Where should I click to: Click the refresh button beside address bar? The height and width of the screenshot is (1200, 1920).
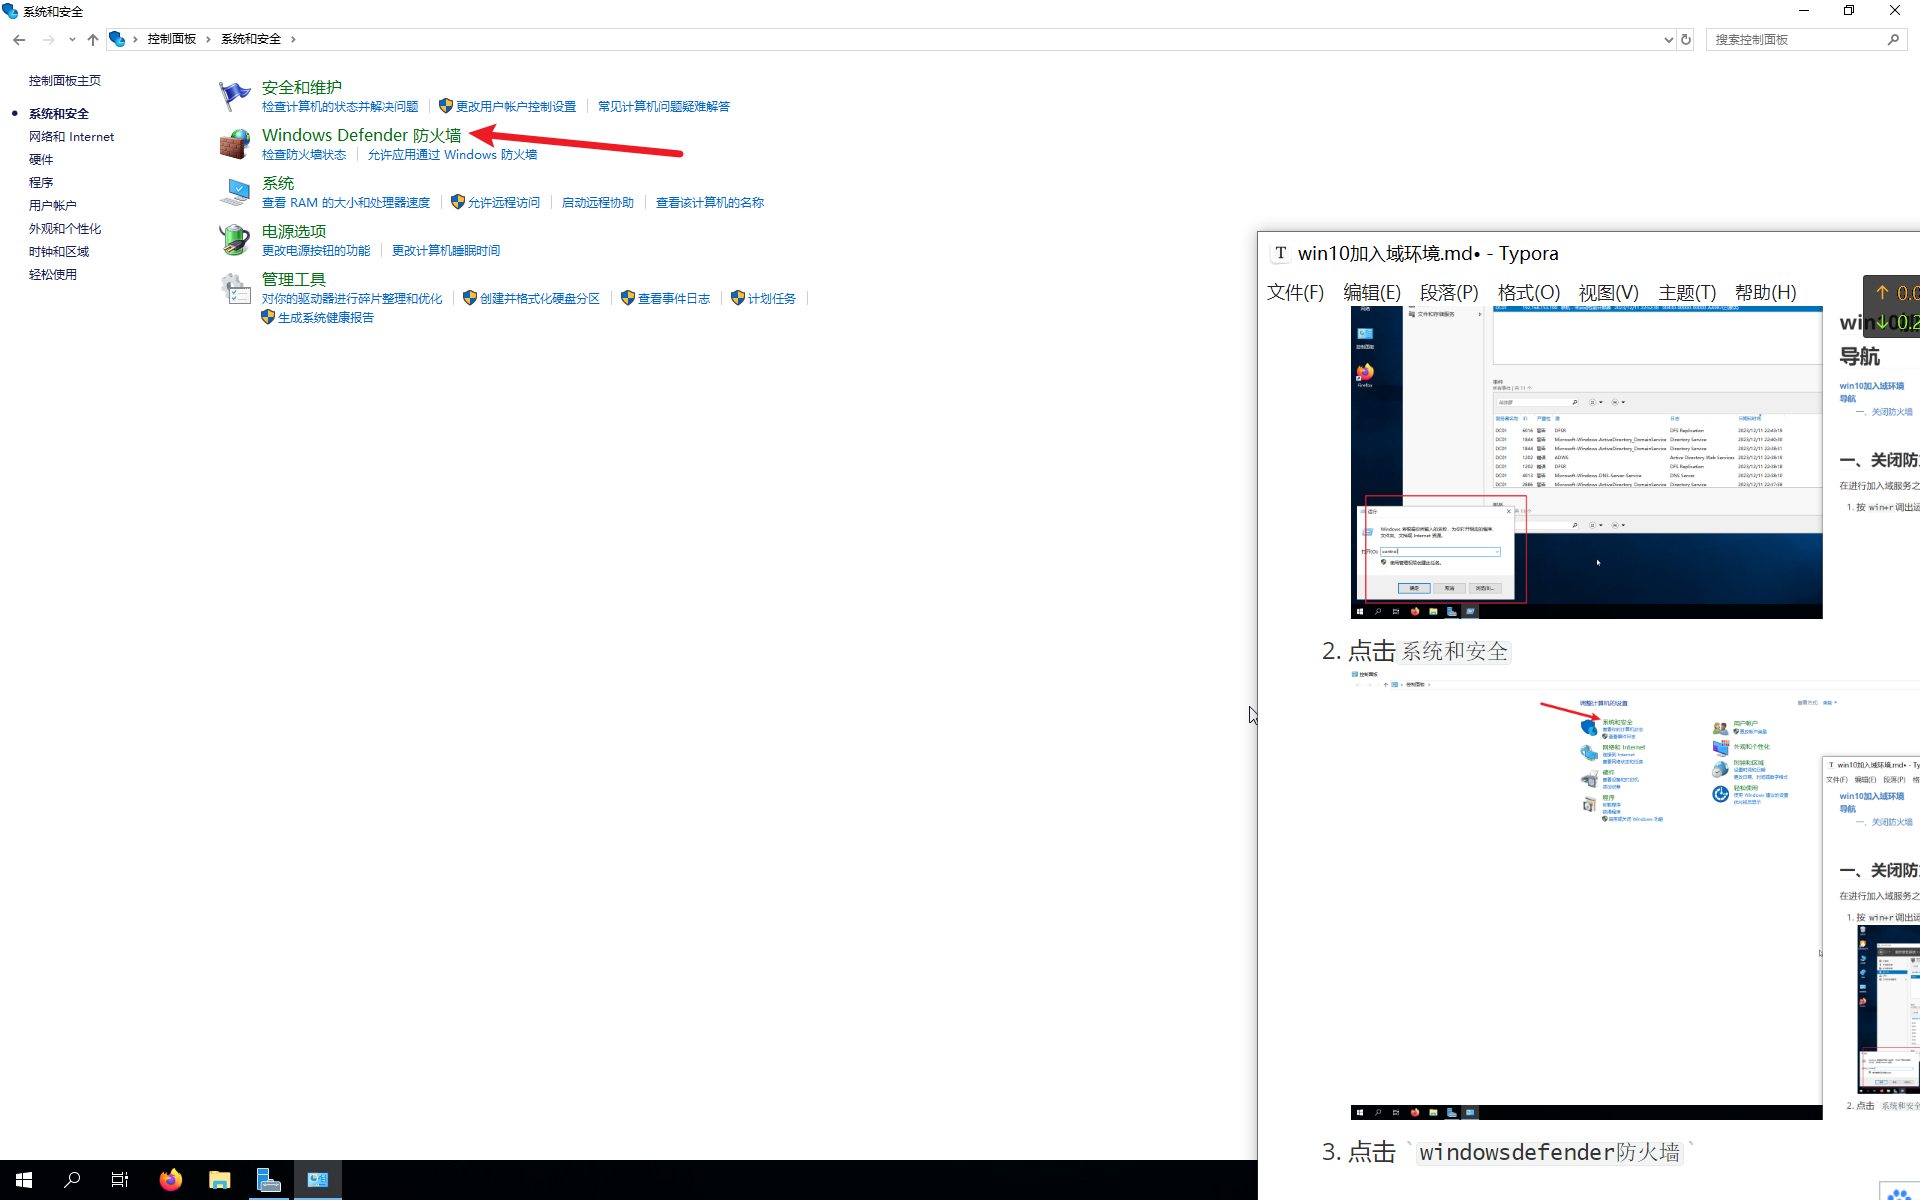click(x=1686, y=39)
